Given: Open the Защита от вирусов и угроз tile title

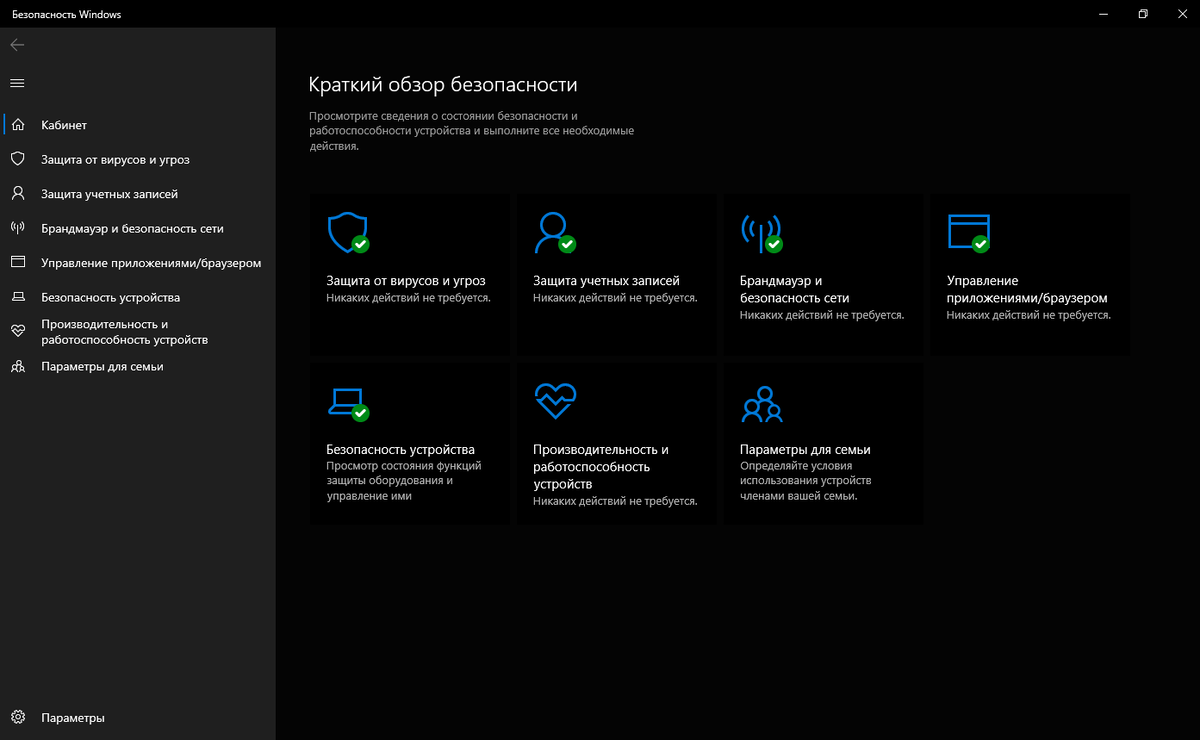Looking at the screenshot, I should coord(405,281).
